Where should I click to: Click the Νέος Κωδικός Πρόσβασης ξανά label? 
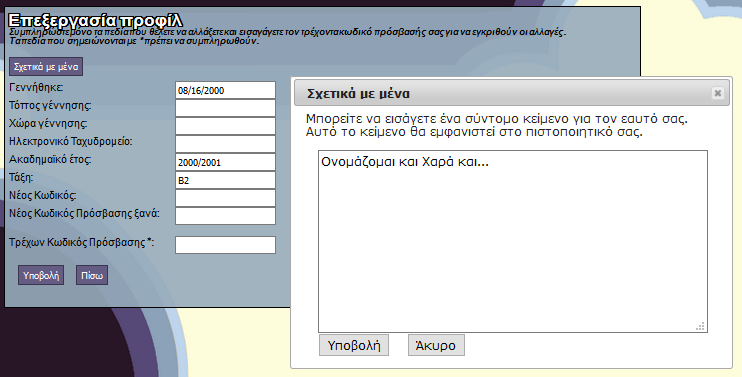(84, 213)
